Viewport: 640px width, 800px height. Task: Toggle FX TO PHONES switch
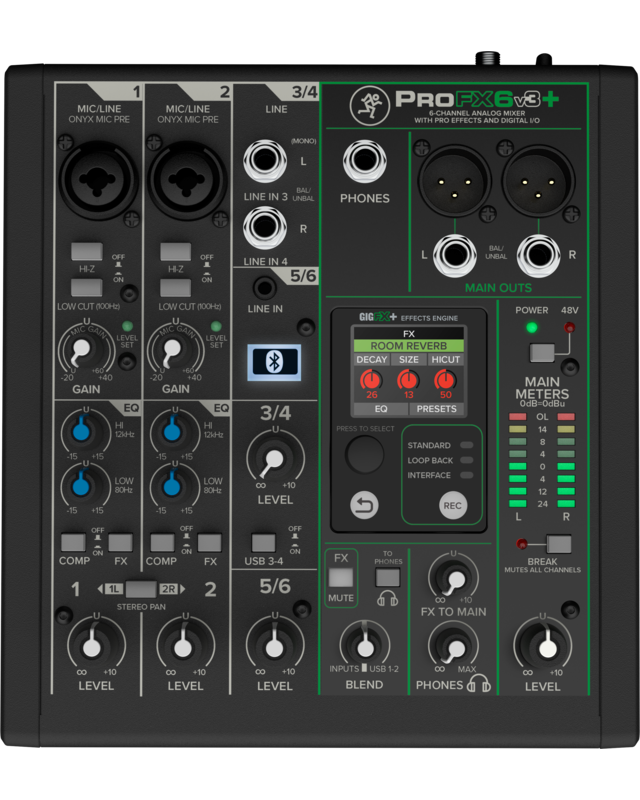[x=388, y=577]
